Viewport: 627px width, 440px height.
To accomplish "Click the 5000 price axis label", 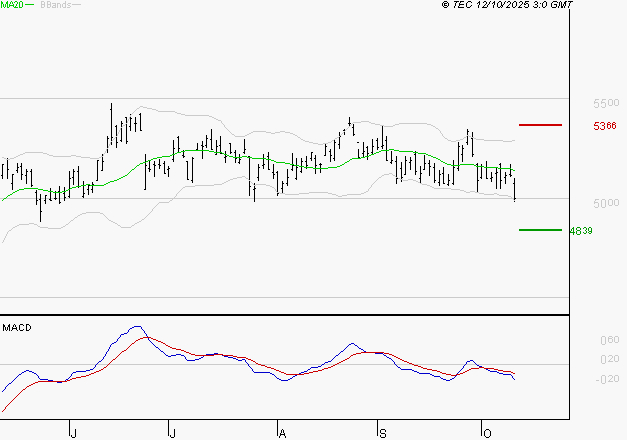I will click(x=606, y=204).
